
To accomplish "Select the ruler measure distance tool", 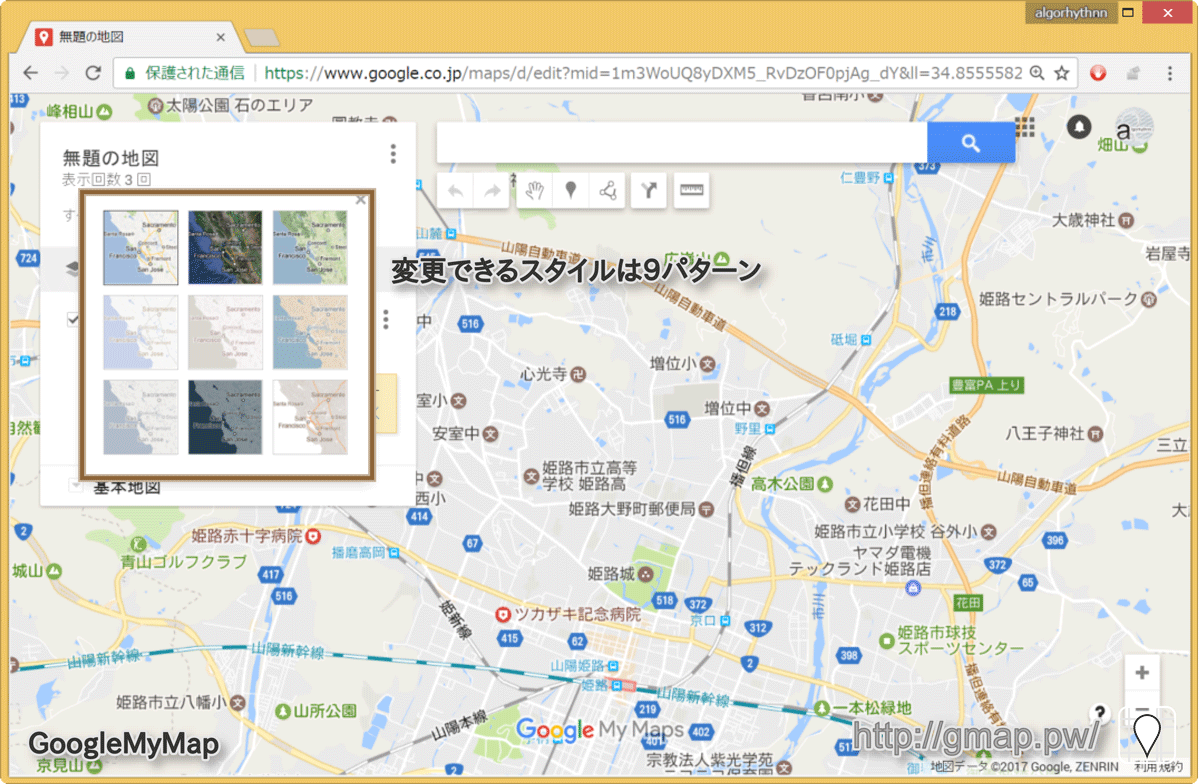I will [691, 191].
